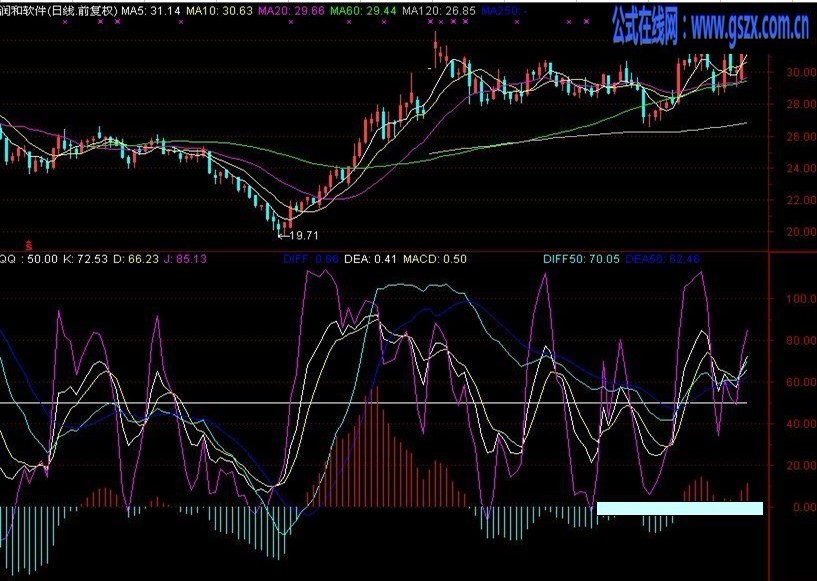Viewport: 817px width, 581px height.
Task: Click the 40.00 indicator axis label
Action: click(801, 424)
